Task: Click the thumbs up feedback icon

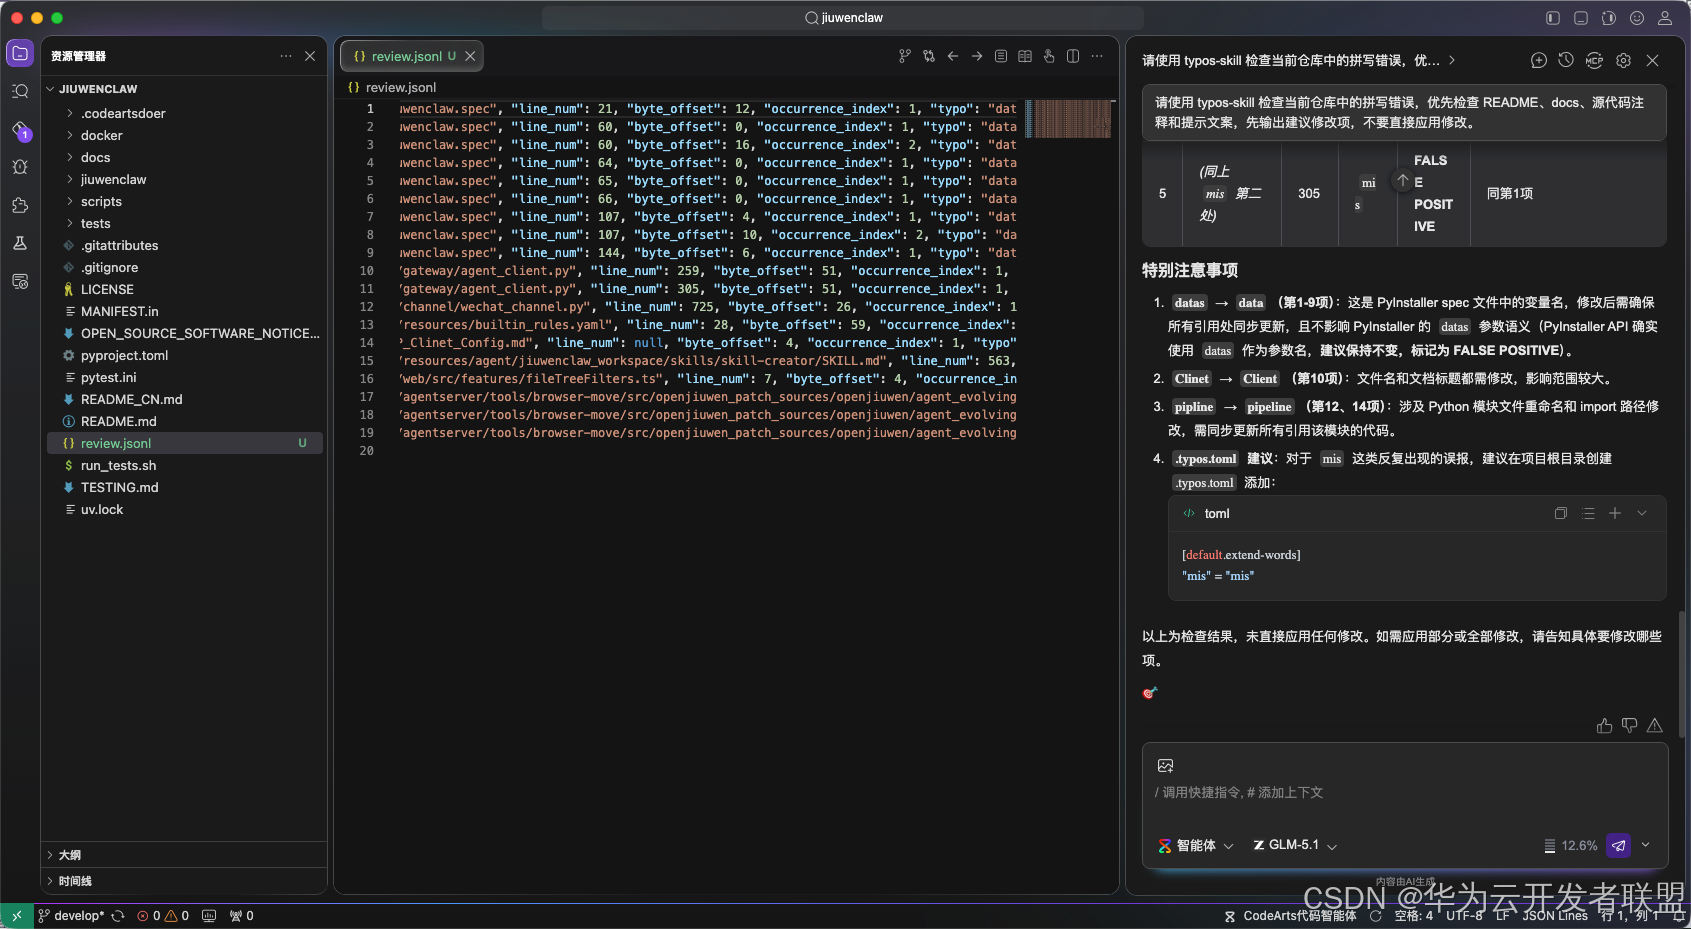Action: pyautogui.click(x=1605, y=726)
